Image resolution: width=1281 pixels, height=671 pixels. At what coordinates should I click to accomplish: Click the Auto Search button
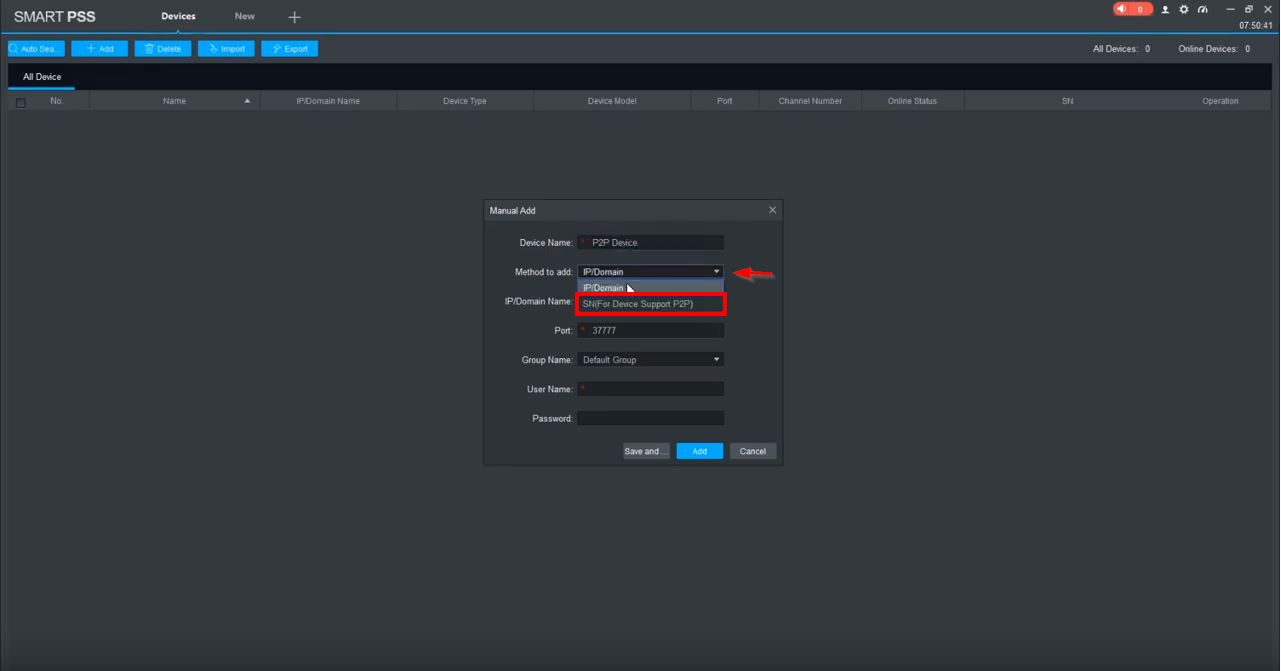[x=36, y=49]
